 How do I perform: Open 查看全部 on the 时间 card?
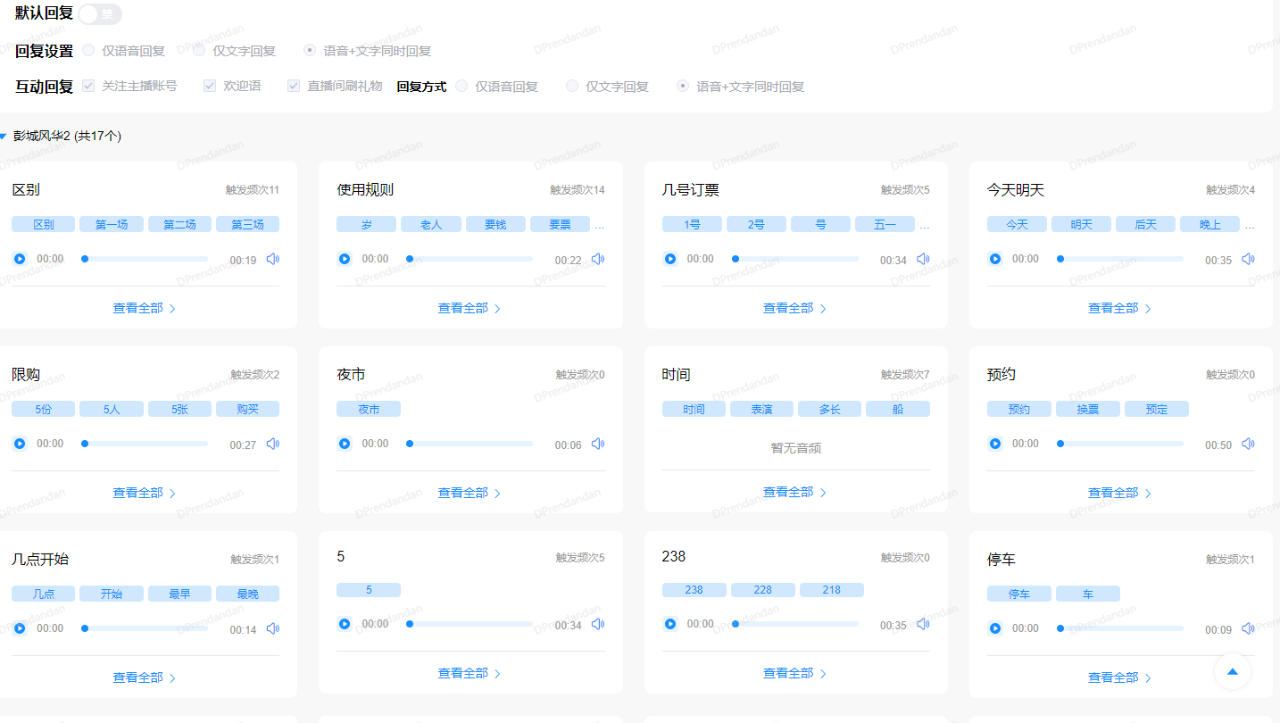[x=793, y=492]
